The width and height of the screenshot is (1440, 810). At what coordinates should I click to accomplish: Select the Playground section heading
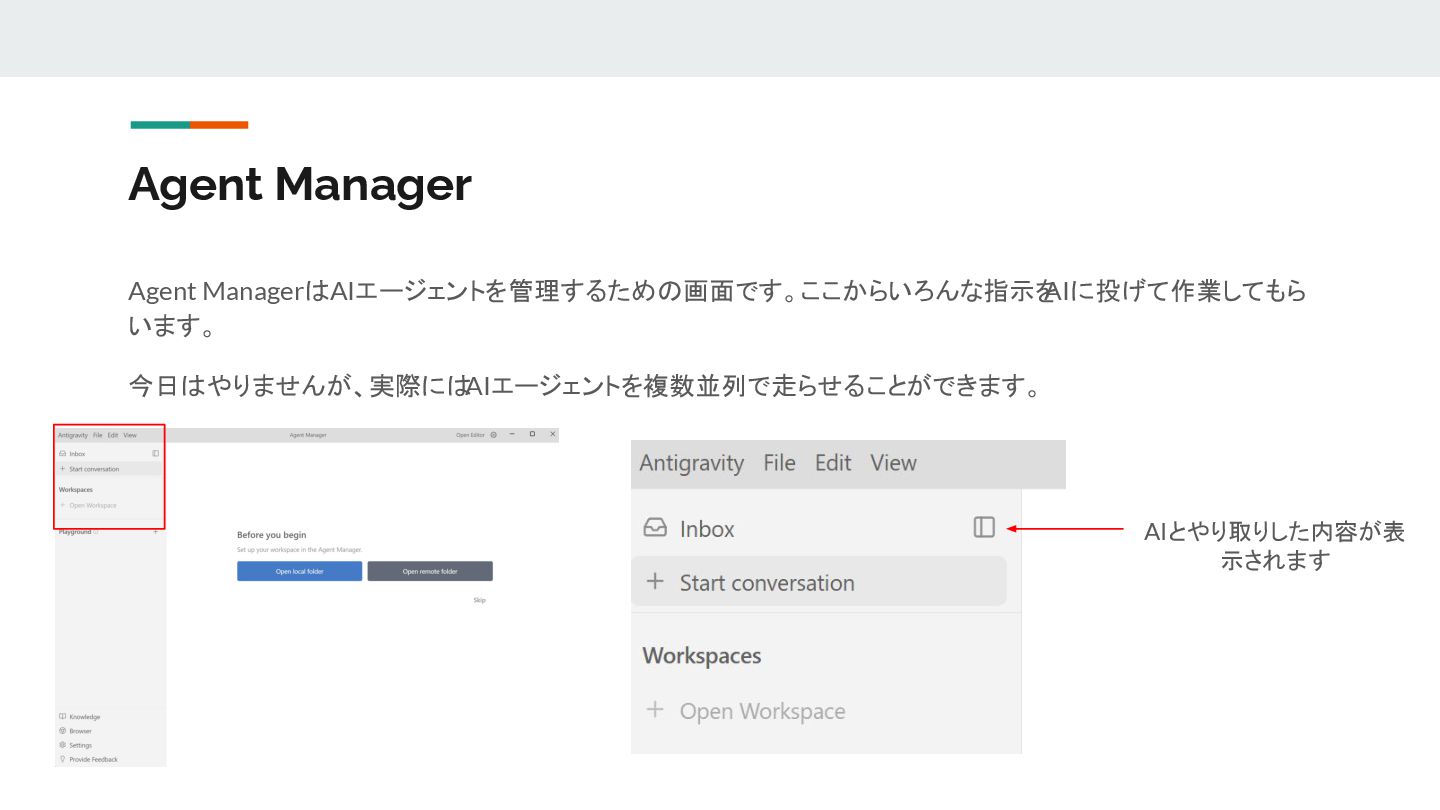(x=75, y=532)
